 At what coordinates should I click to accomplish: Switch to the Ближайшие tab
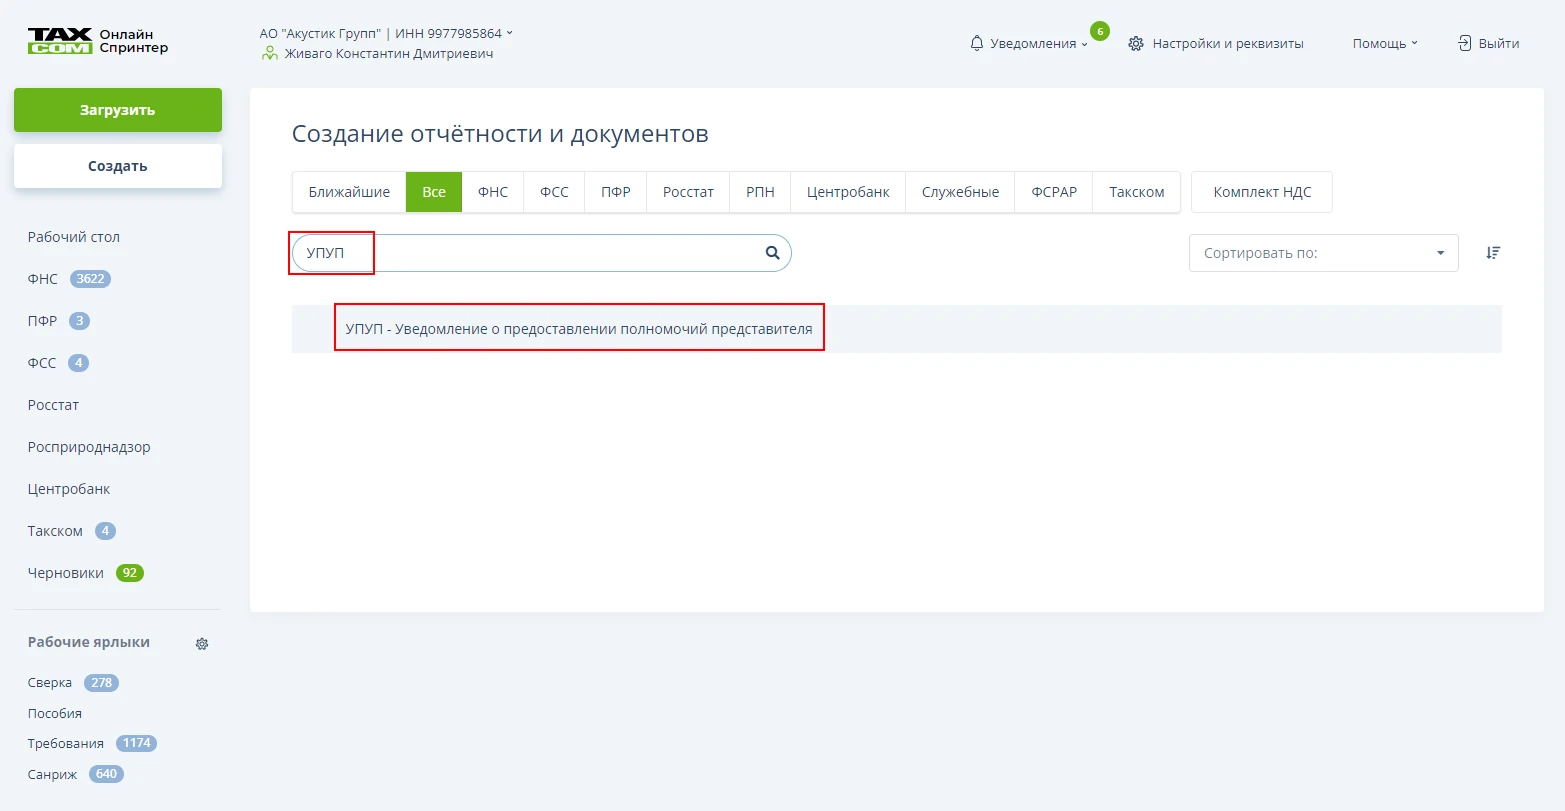tap(349, 192)
